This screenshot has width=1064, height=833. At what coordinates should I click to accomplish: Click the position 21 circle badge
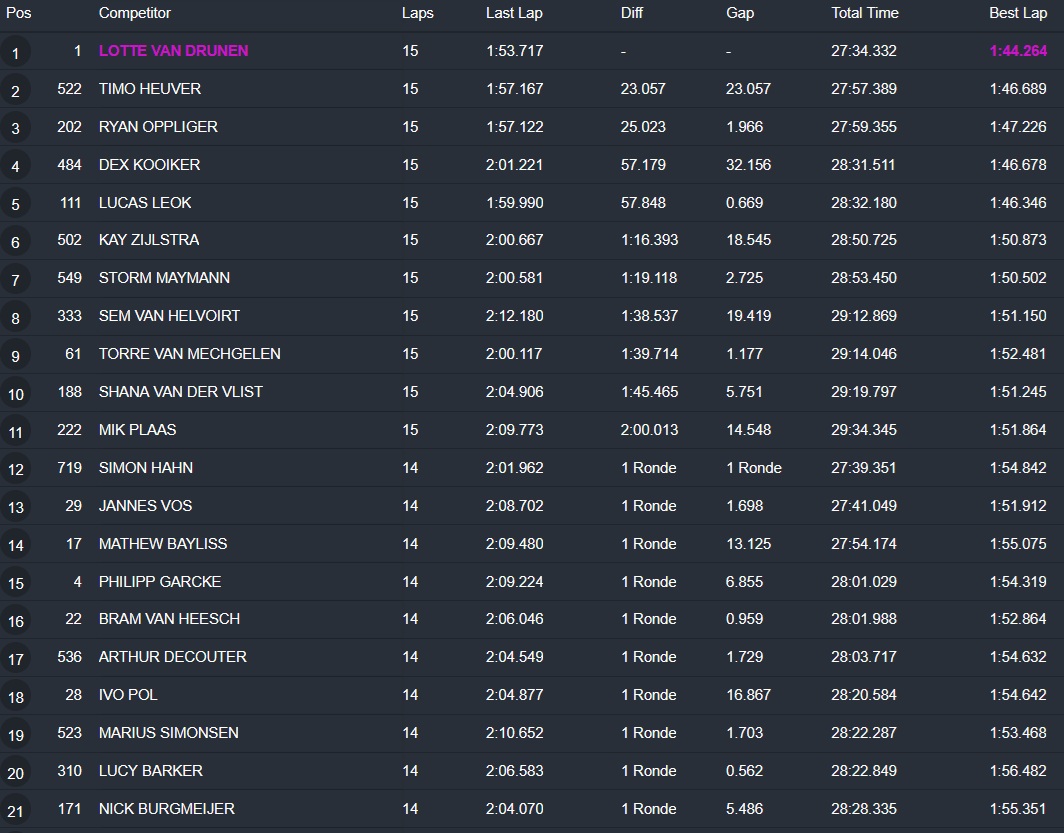[x=15, y=810]
